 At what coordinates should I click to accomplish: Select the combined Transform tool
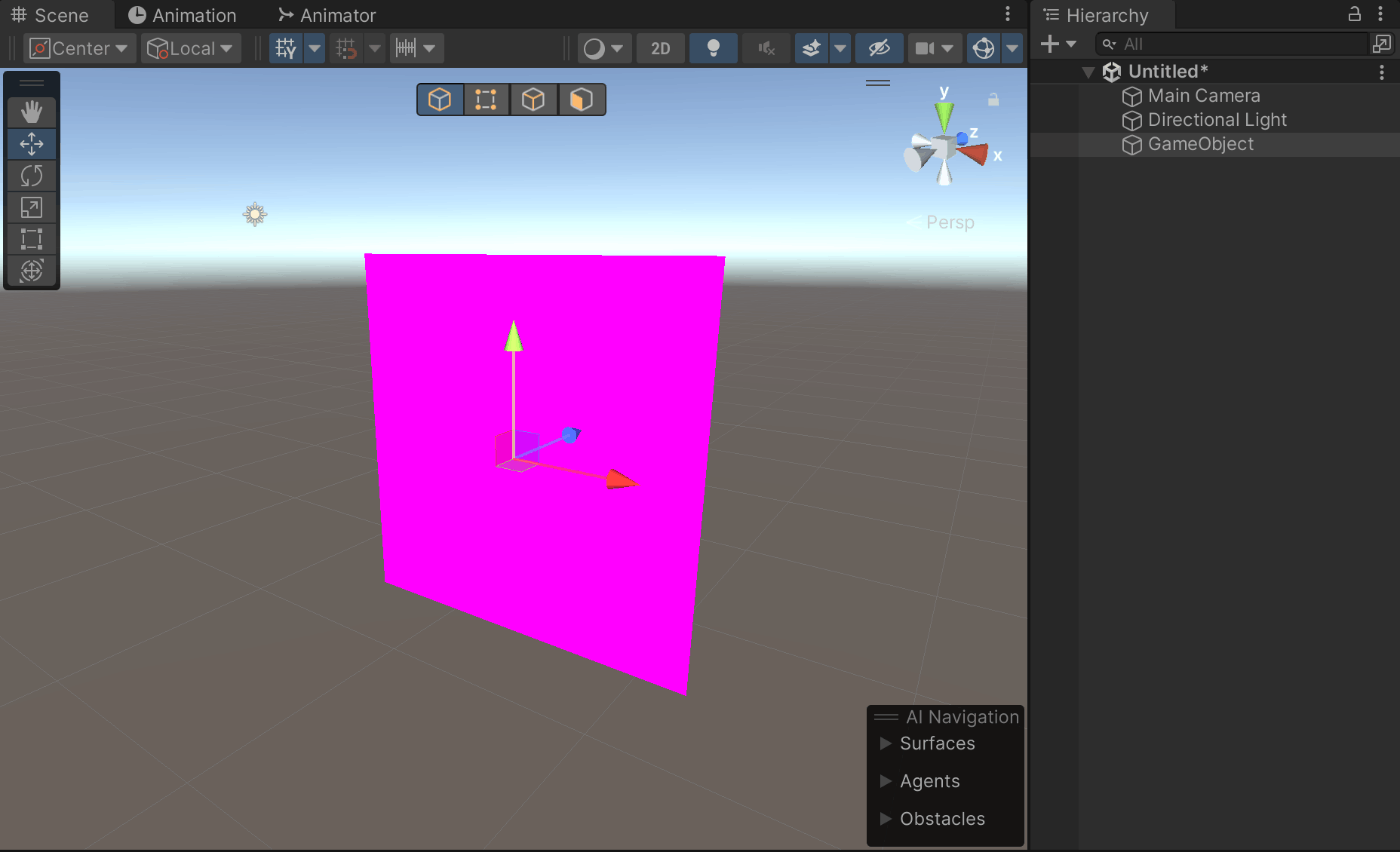(32, 270)
